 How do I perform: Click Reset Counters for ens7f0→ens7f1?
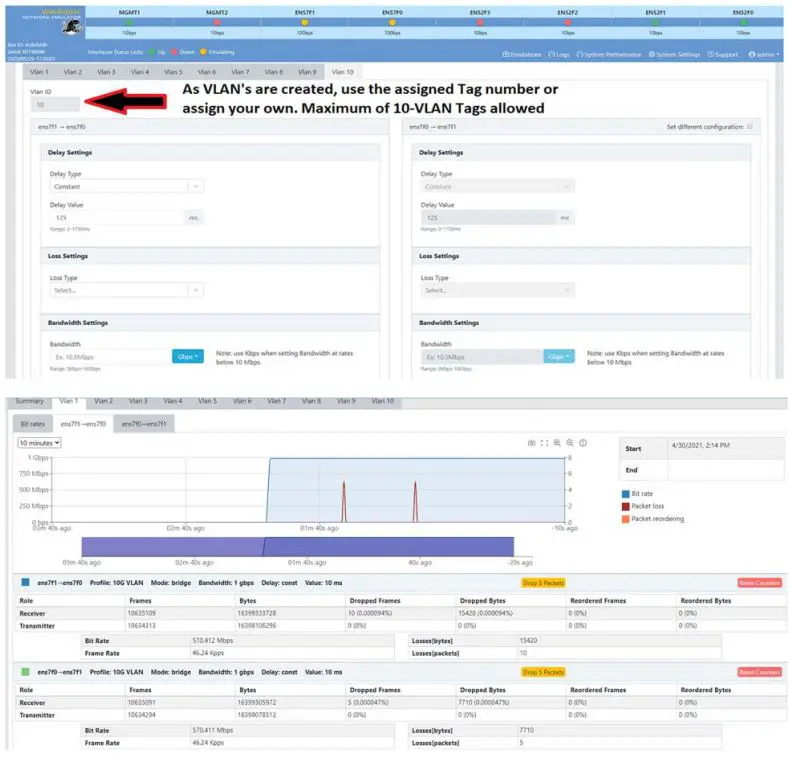coord(760,672)
